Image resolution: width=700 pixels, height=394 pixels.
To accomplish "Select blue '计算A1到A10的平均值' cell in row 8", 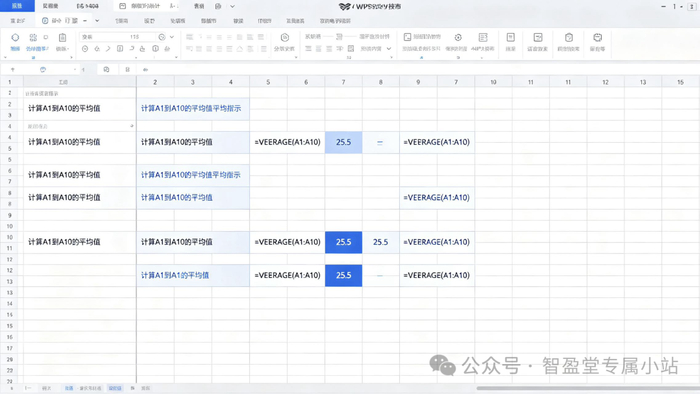I will coord(193,198).
